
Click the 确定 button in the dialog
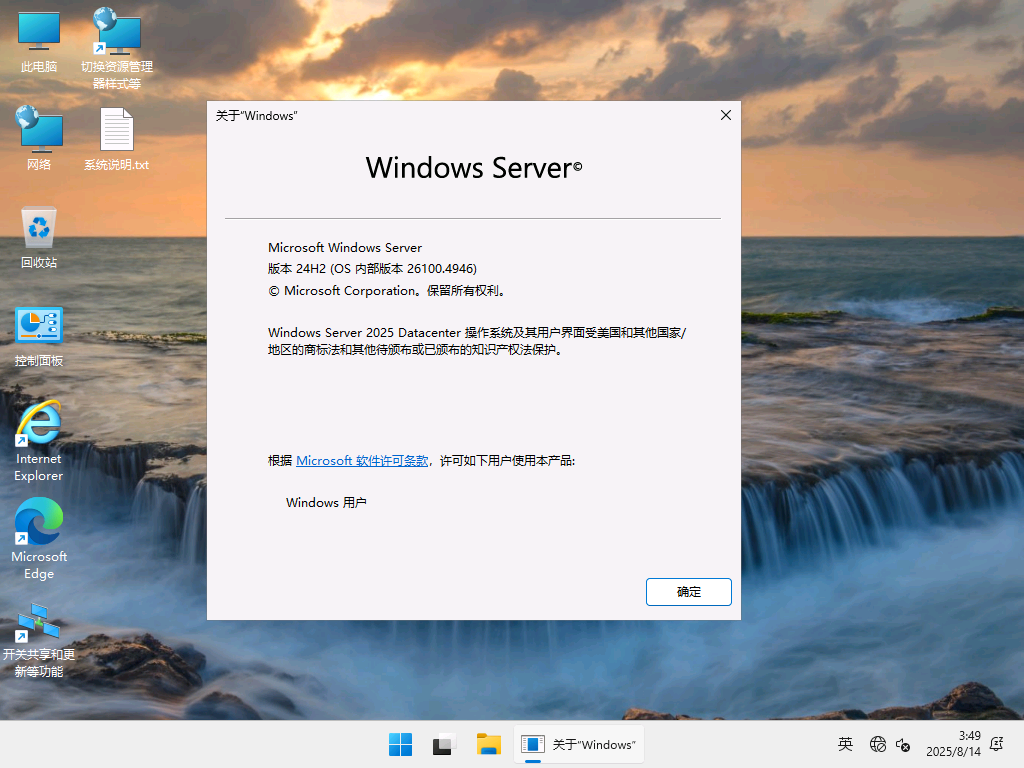pyautogui.click(x=688, y=592)
